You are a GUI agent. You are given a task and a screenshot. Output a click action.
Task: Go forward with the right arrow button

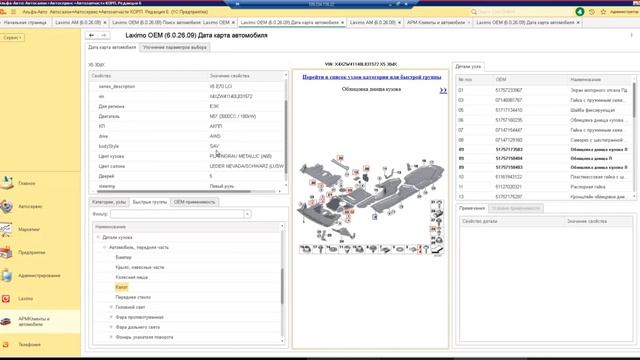pos(104,36)
